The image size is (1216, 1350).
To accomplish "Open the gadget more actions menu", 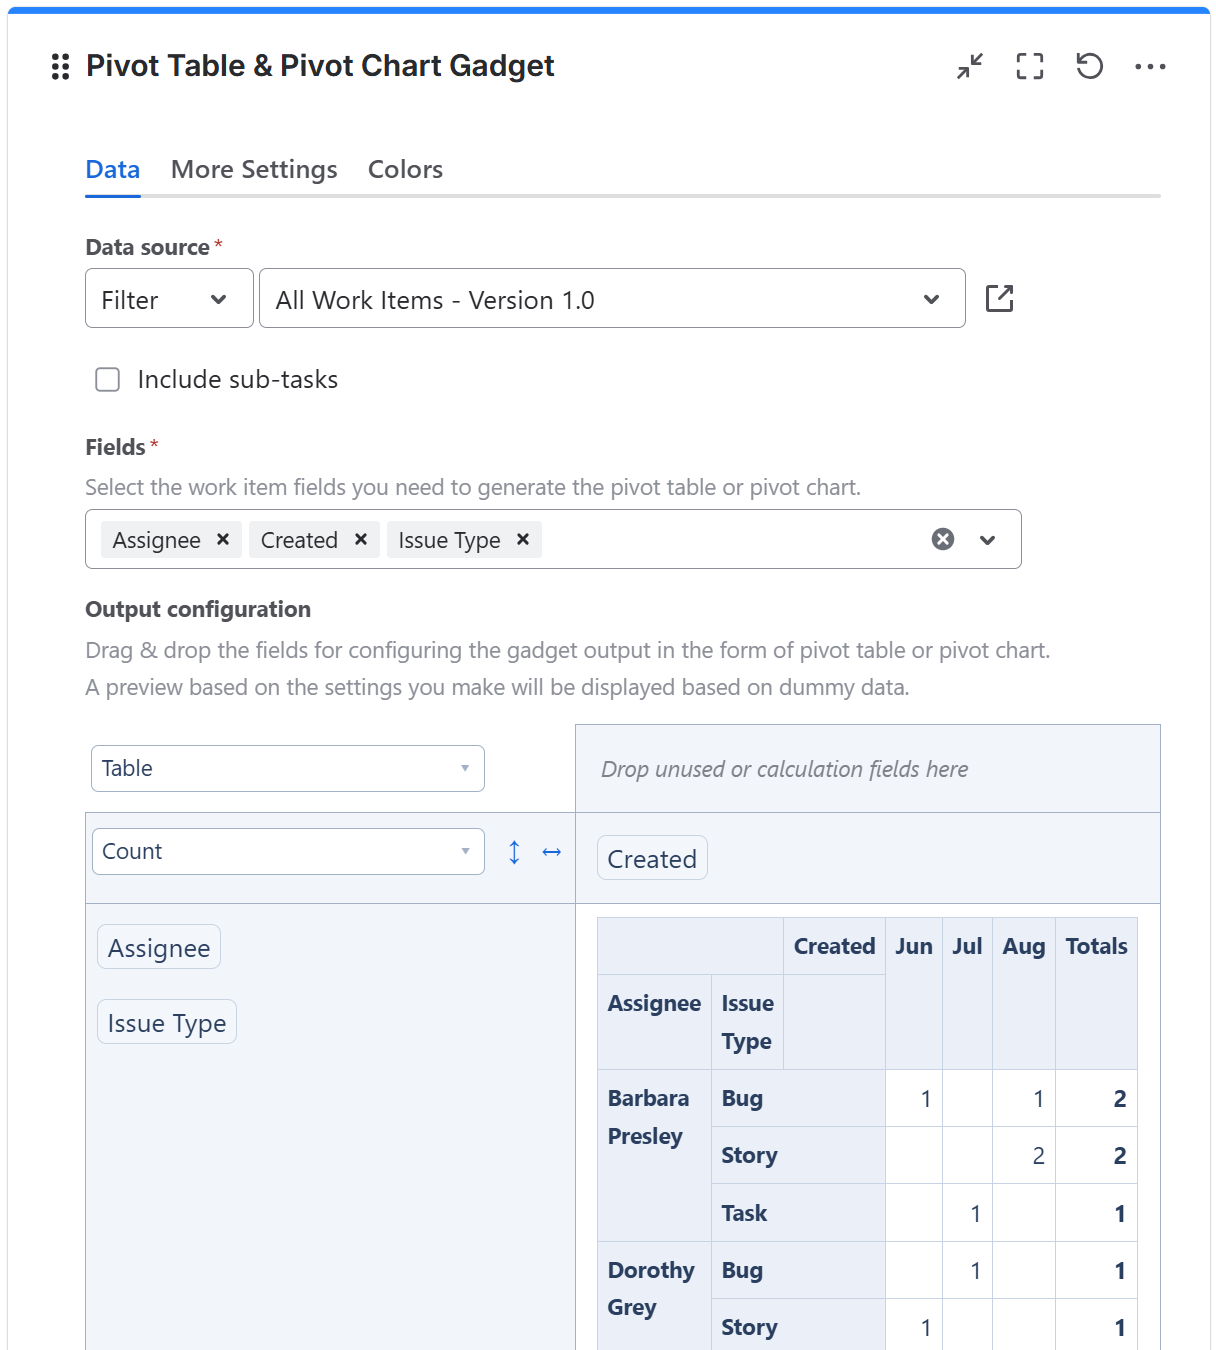I will pyautogui.click(x=1150, y=66).
